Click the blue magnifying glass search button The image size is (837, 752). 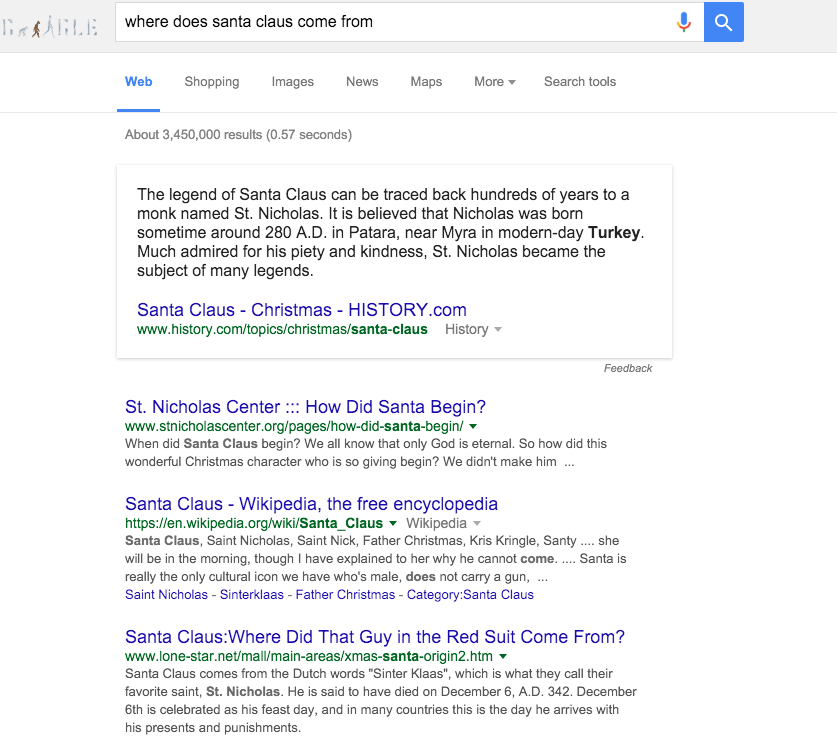click(x=723, y=22)
